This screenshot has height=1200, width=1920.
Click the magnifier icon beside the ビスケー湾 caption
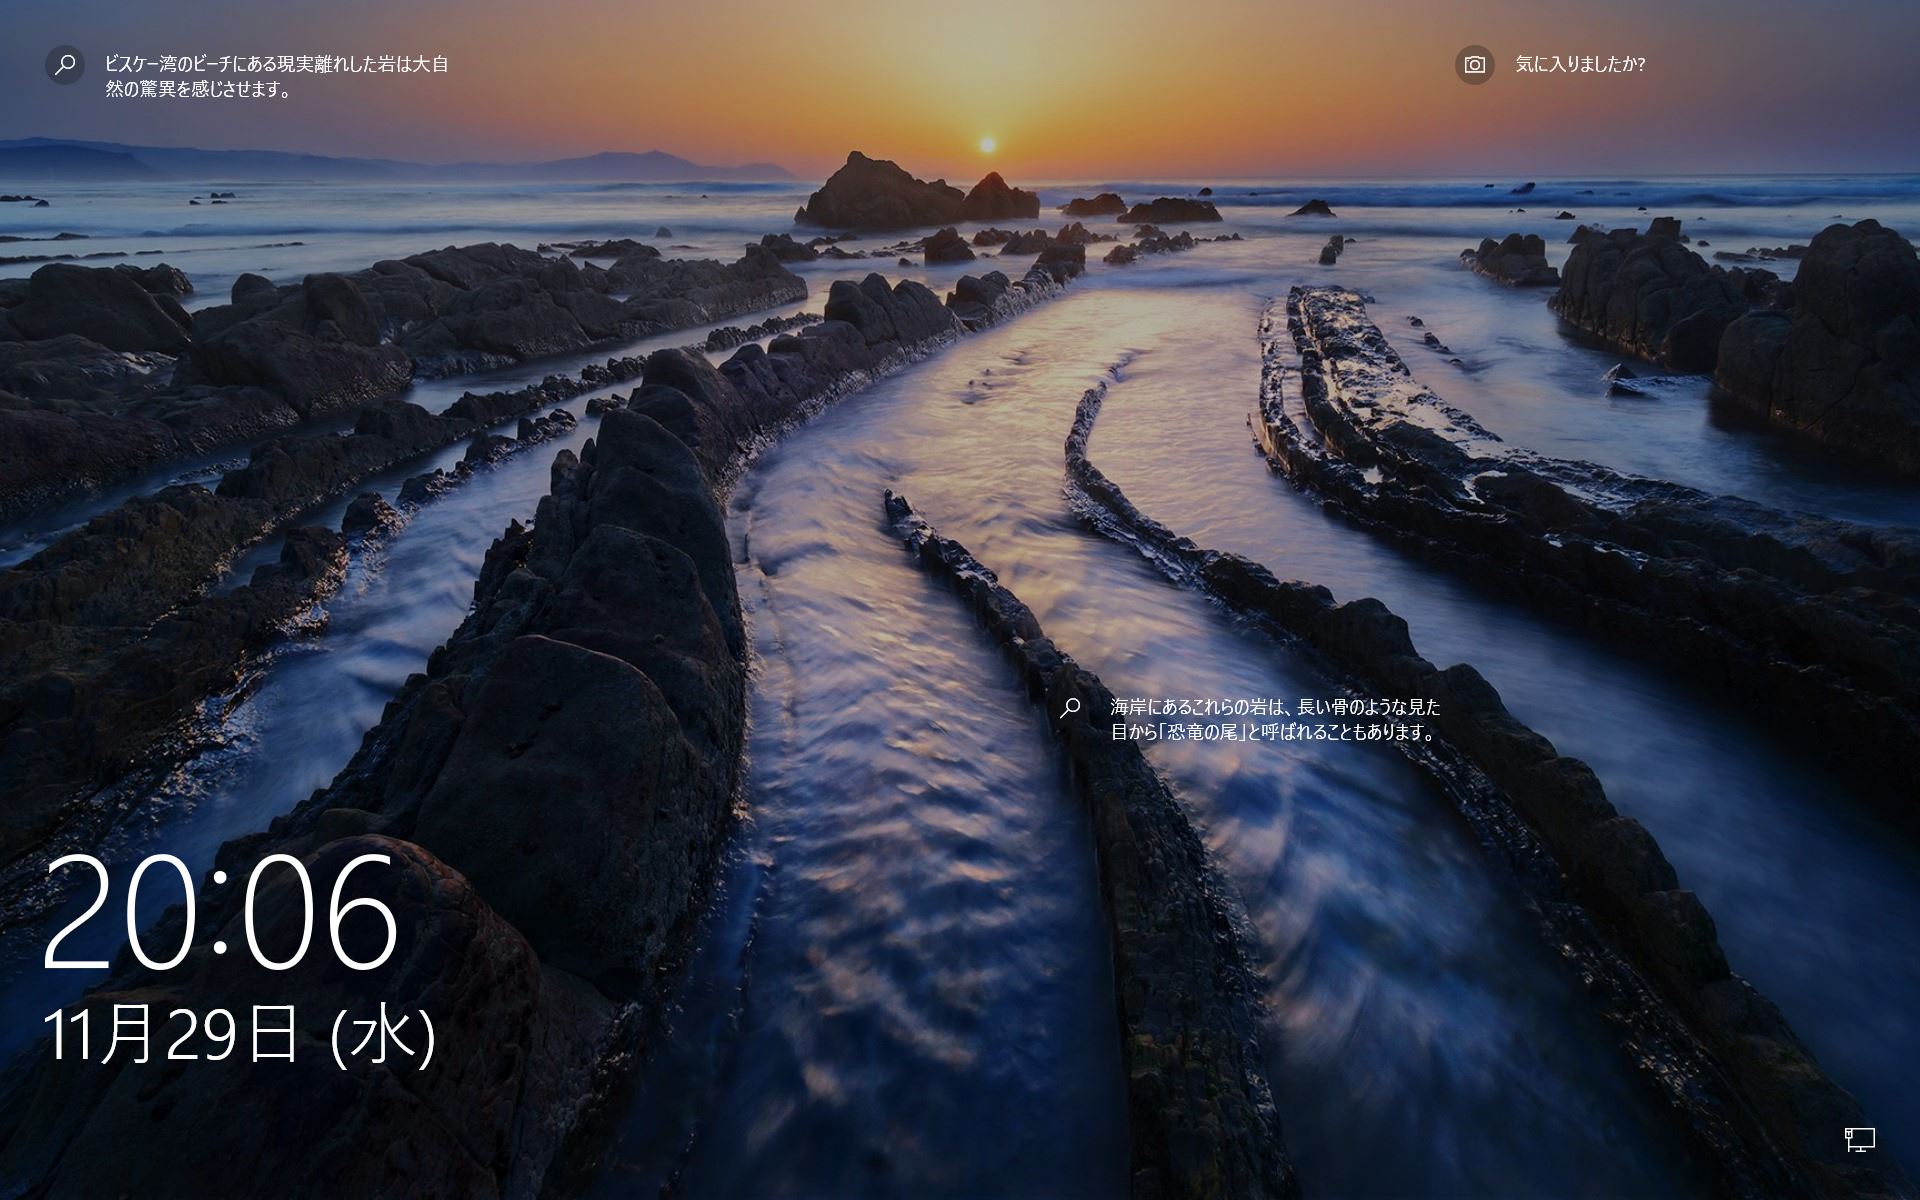tap(65, 65)
